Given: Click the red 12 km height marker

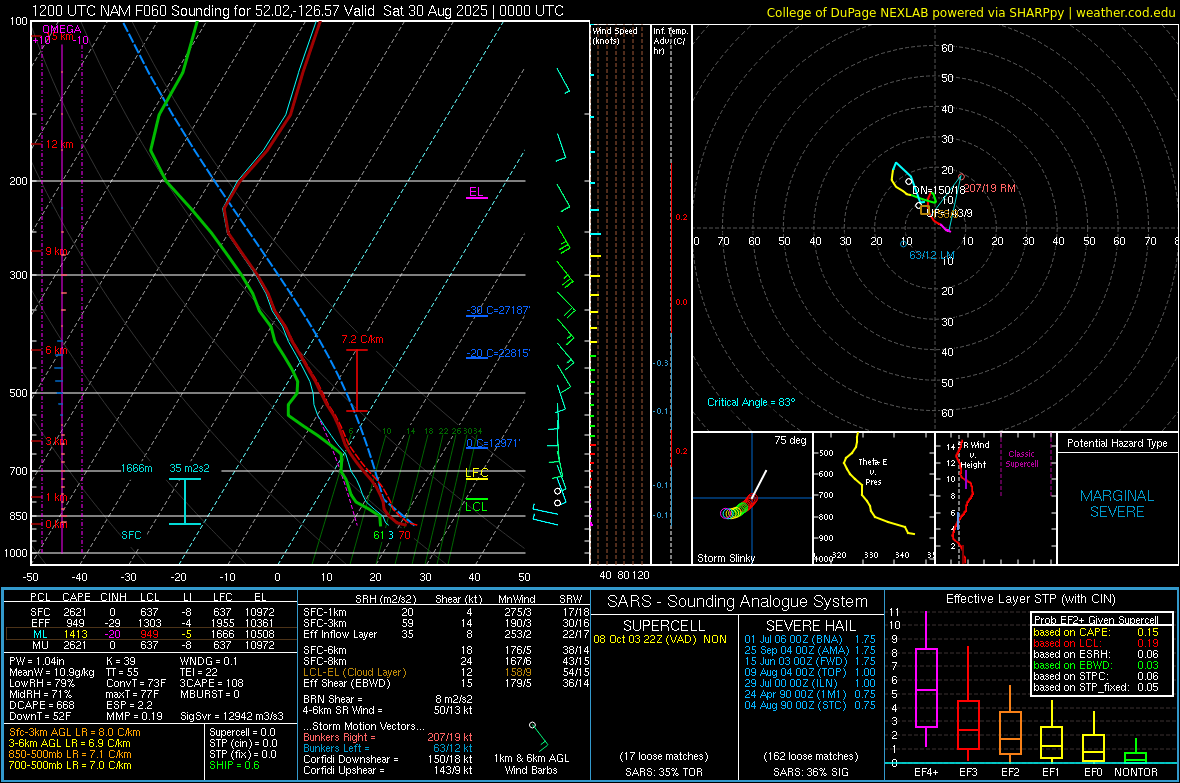Looking at the screenshot, I should coord(60,144).
